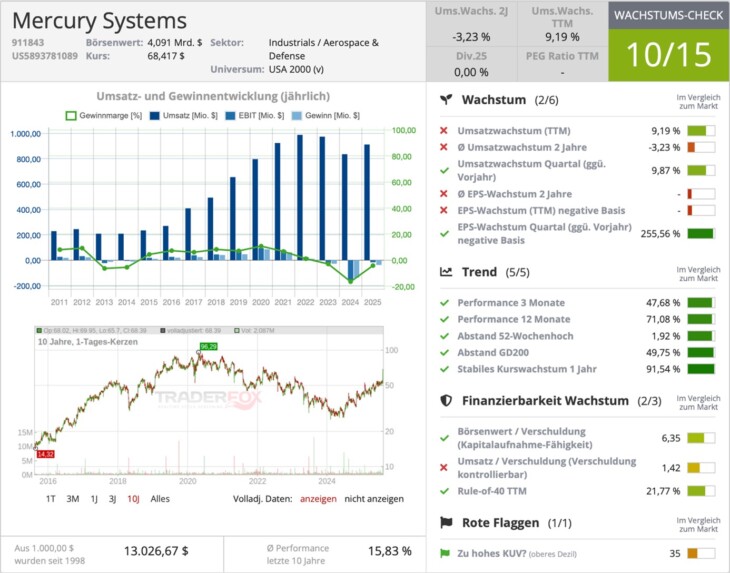Click green checkmark for EPS-Wachstum Quartal
The image size is (730, 573).
[x=444, y=233]
